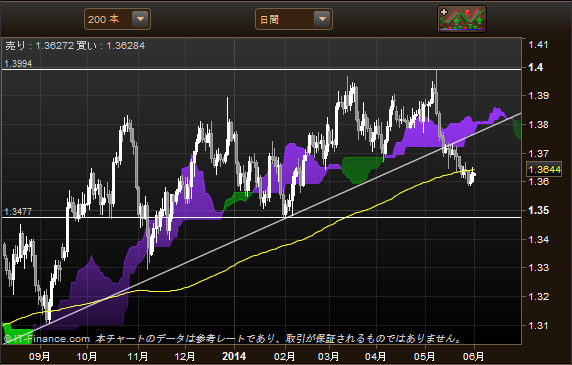Open the technical indicators chart icon
This screenshot has width=572, height=365.
point(461,19)
